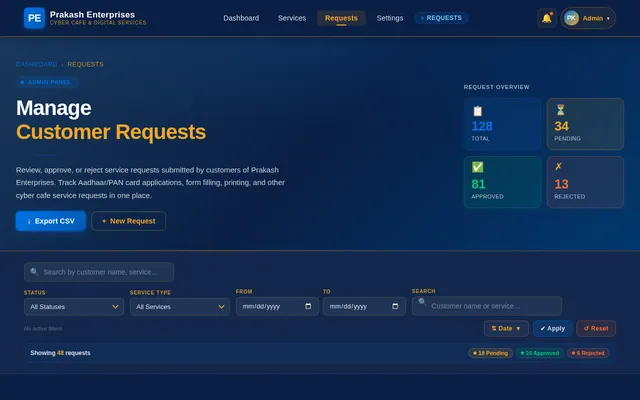Click the PE logo icon
Image resolution: width=640 pixels, height=400 pixels.
coord(34,18)
